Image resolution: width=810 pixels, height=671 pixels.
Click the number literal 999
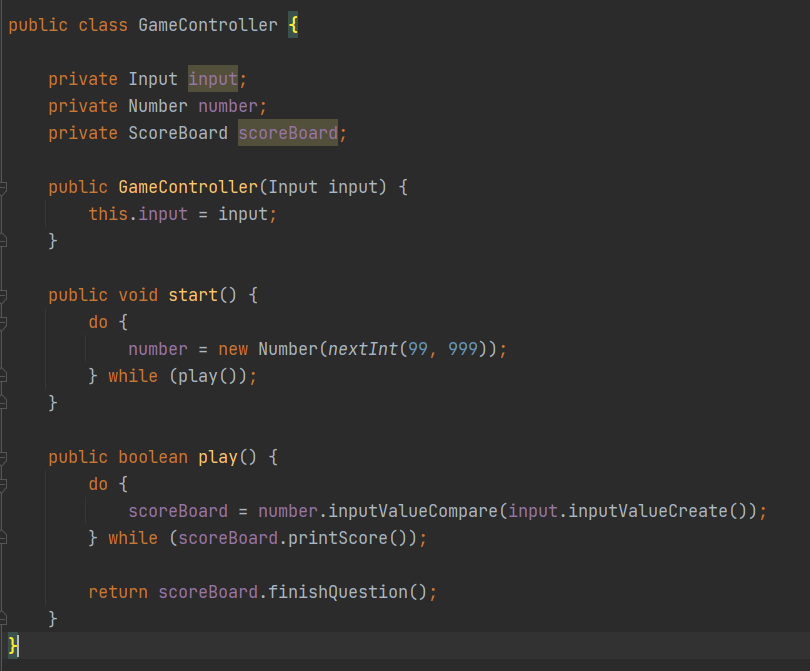coord(463,349)
